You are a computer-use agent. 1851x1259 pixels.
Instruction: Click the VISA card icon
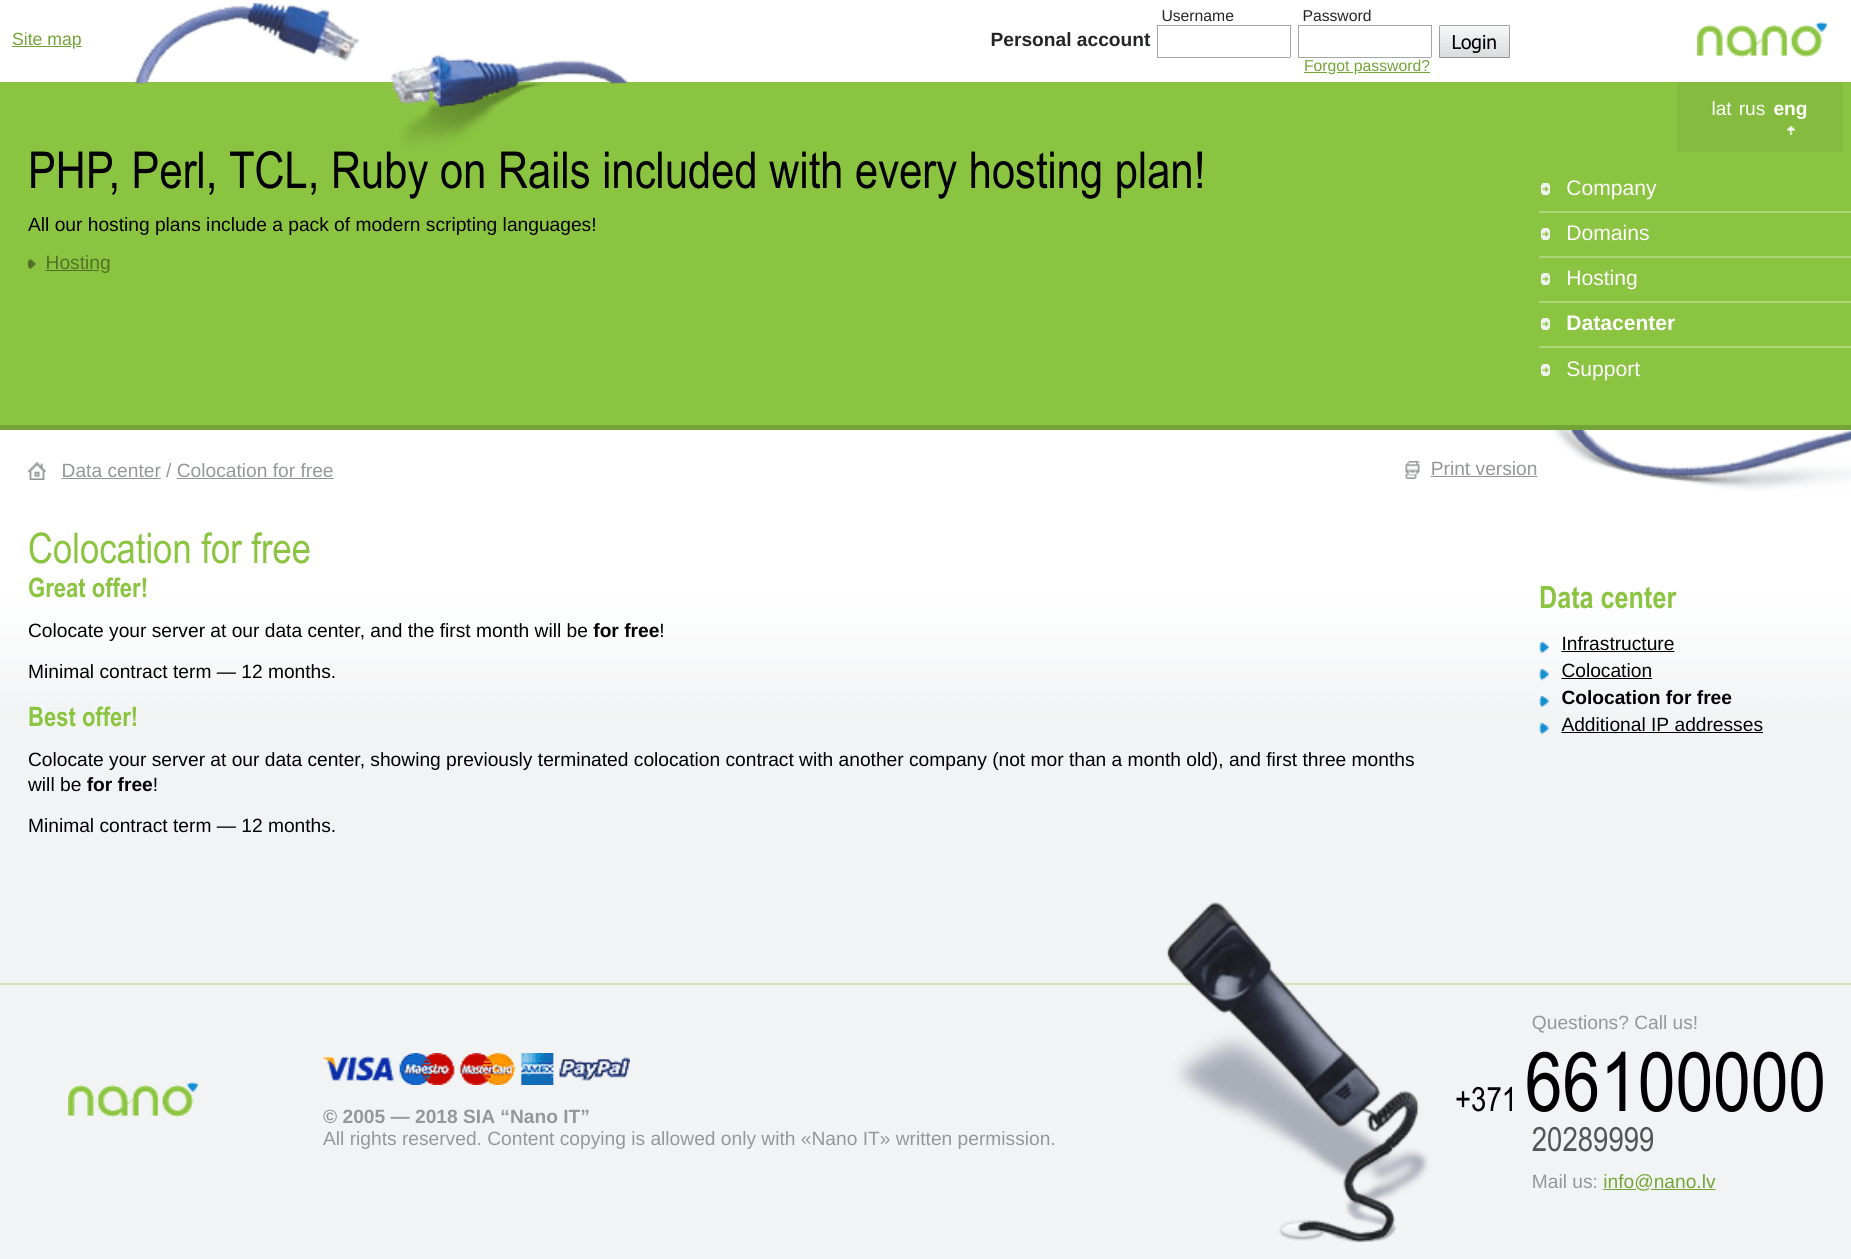click(x=359, y=1069)
